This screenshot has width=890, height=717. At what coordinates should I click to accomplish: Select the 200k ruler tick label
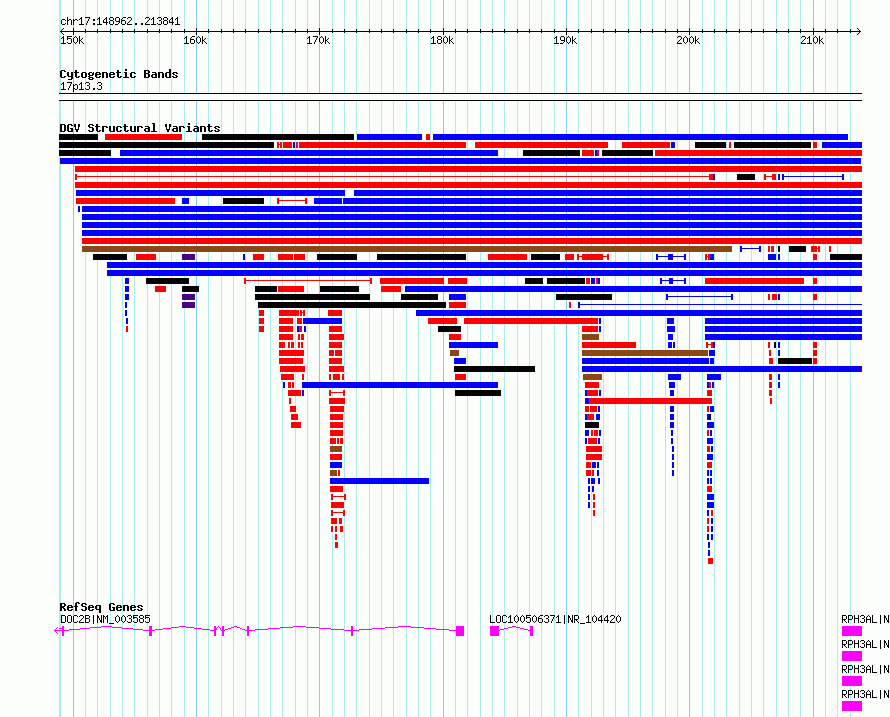689,40
